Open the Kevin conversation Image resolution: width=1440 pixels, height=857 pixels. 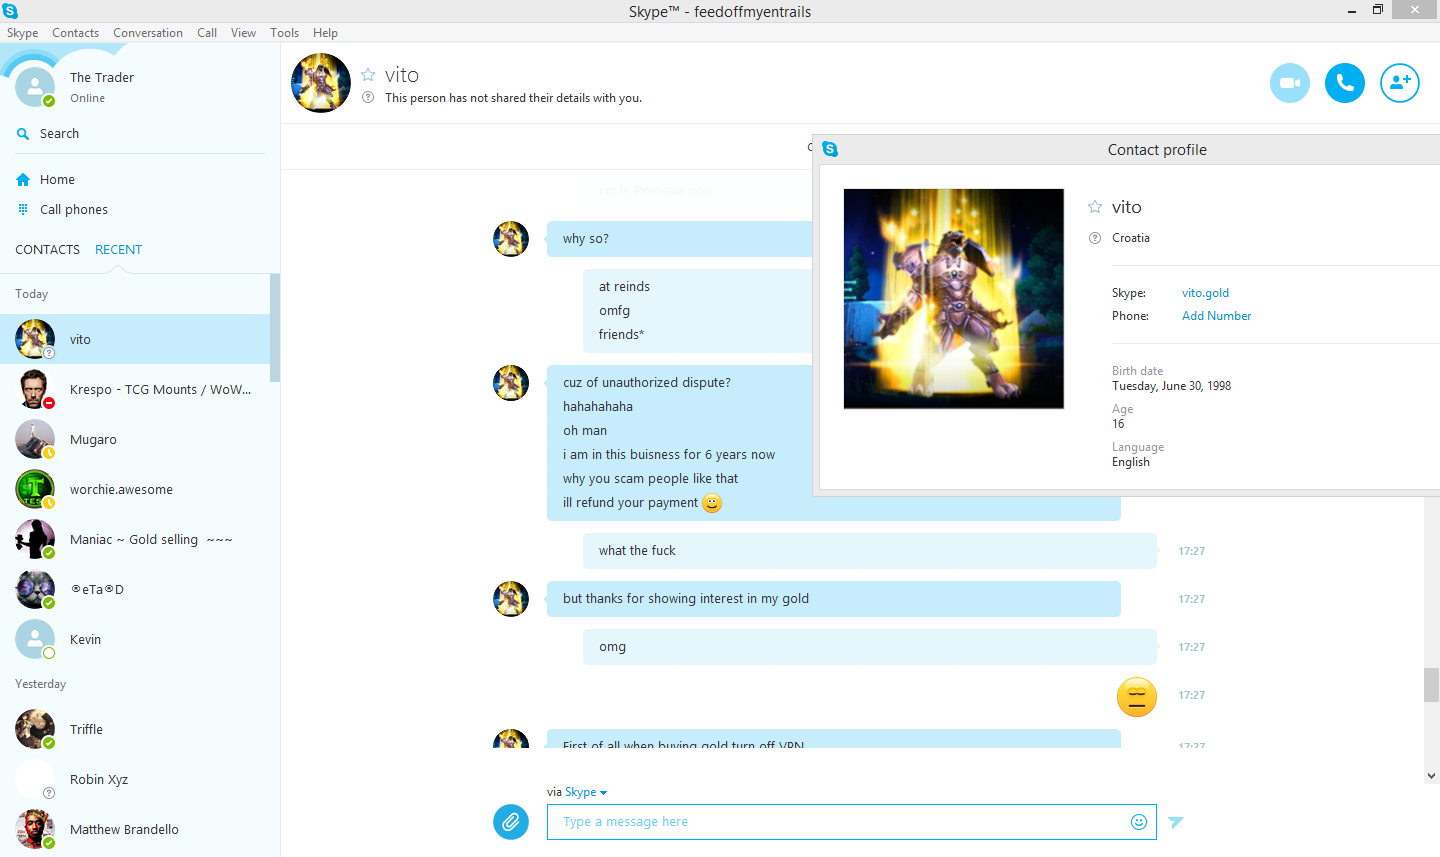click(x=135, y=640)
